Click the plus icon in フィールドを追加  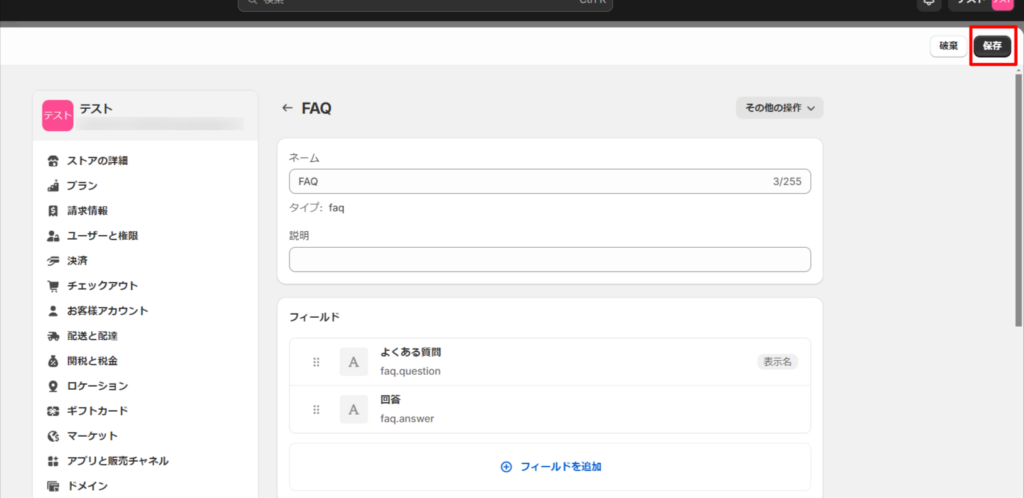click(505, 467)
